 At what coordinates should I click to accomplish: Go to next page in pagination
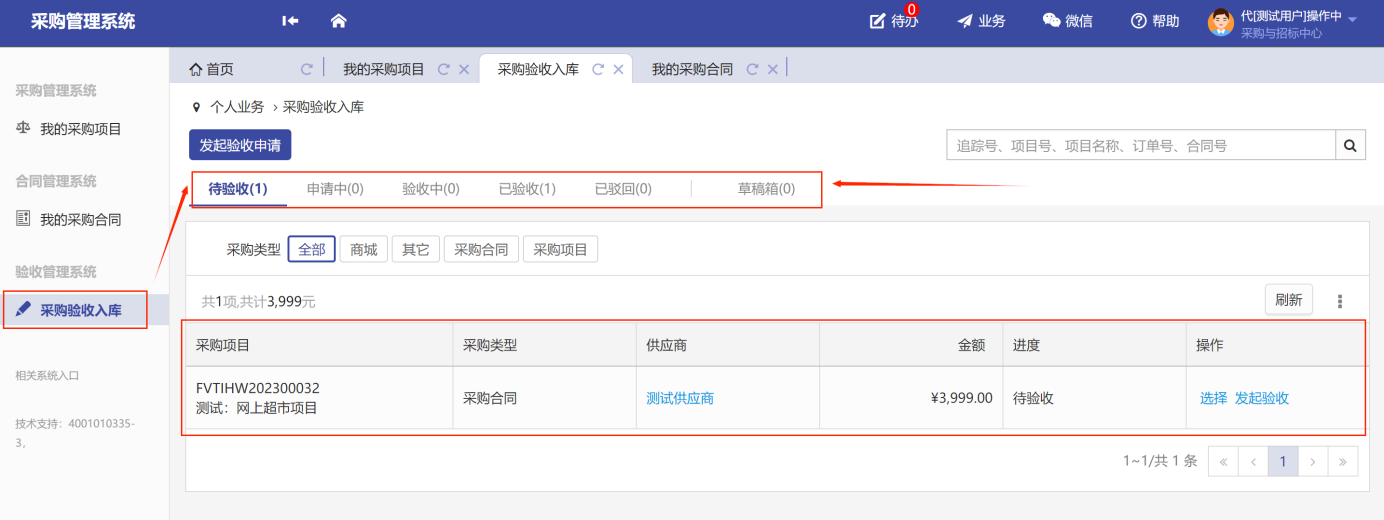click(x=1313, y=461)
